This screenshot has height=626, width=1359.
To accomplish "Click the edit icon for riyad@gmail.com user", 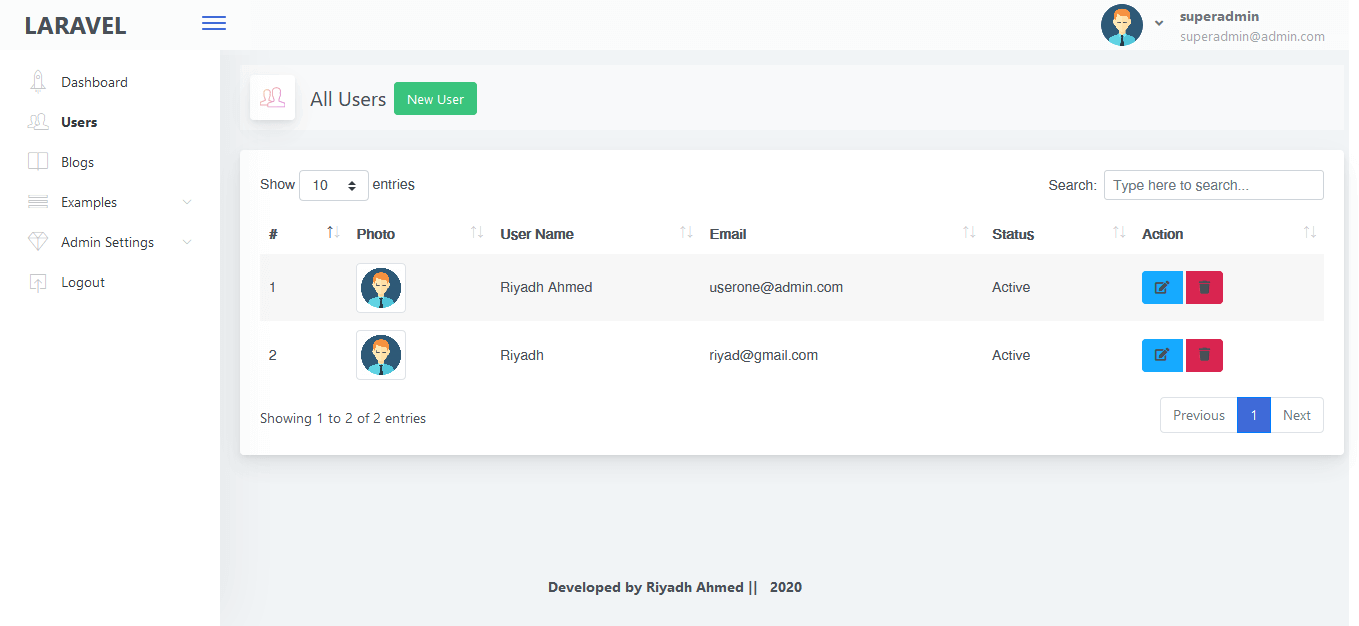I will tap(1162, 355).
